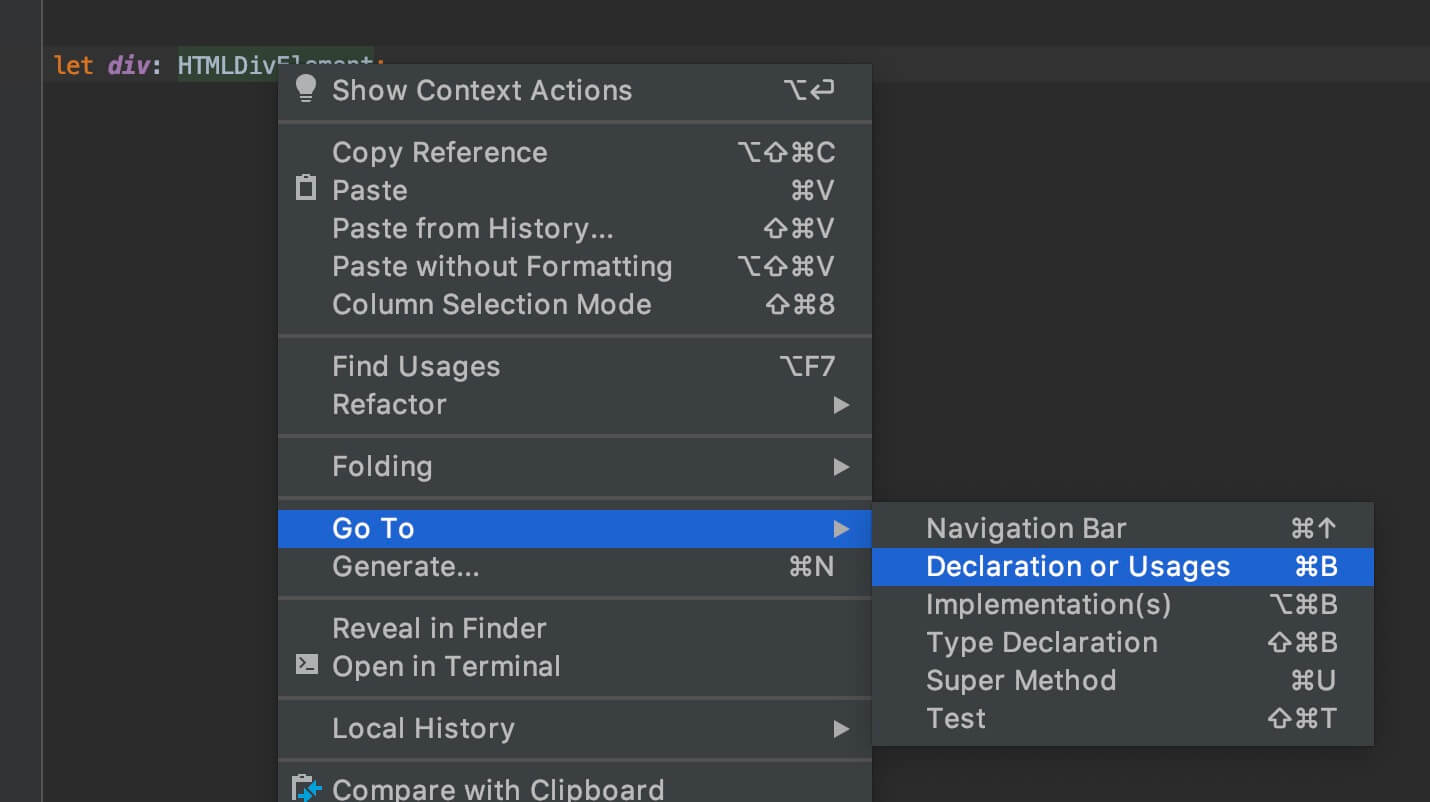Click the Paste clipboard icon
Viewport: 1430px width, 802px height.
(x=306, y=188)
